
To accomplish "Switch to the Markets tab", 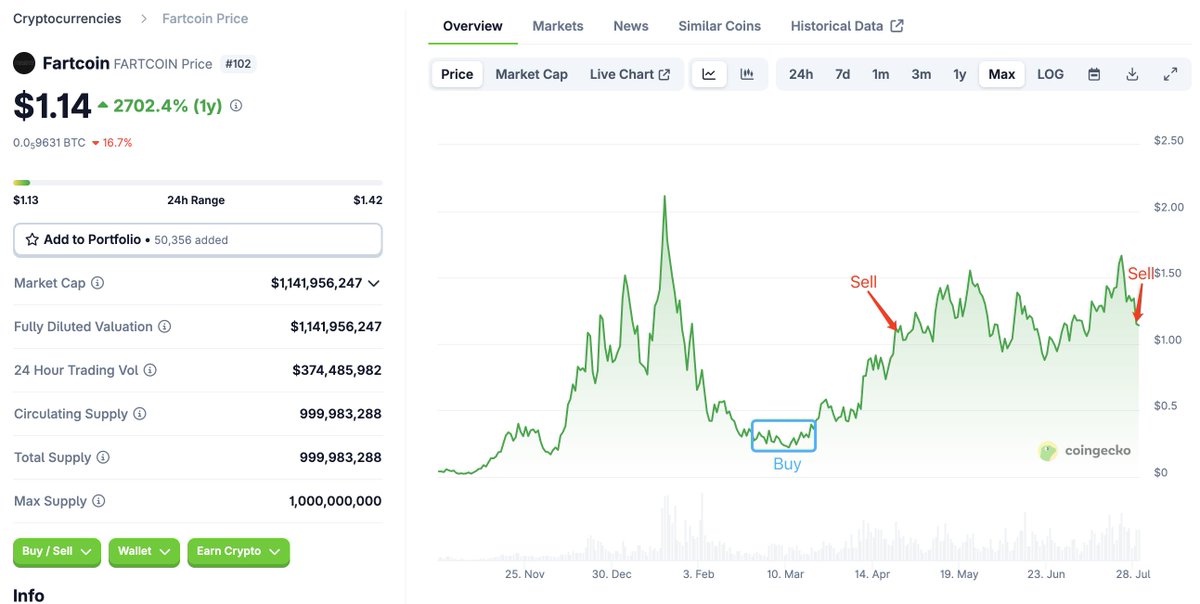I will [558, 26].
